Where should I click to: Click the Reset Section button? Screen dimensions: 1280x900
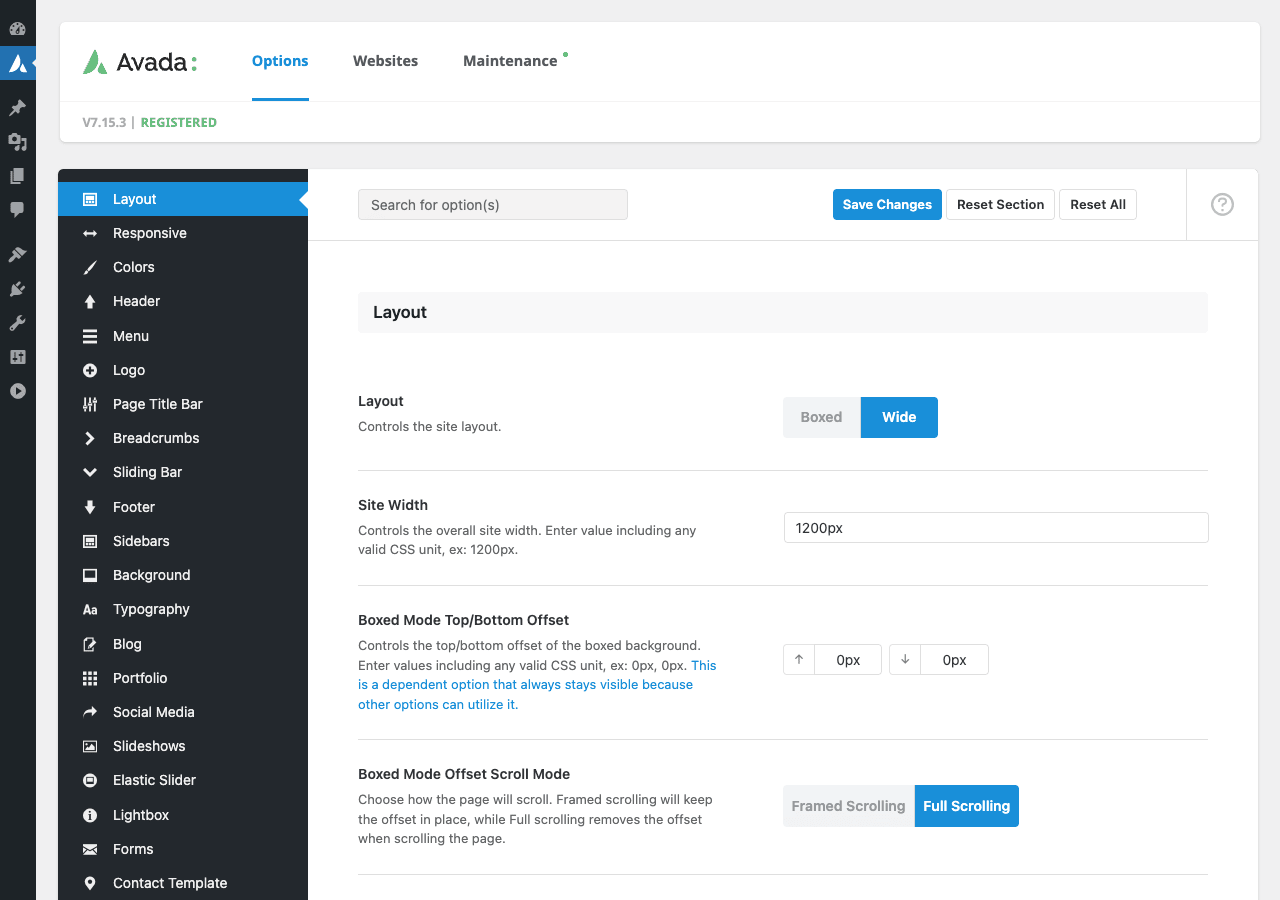(1000, 204)
